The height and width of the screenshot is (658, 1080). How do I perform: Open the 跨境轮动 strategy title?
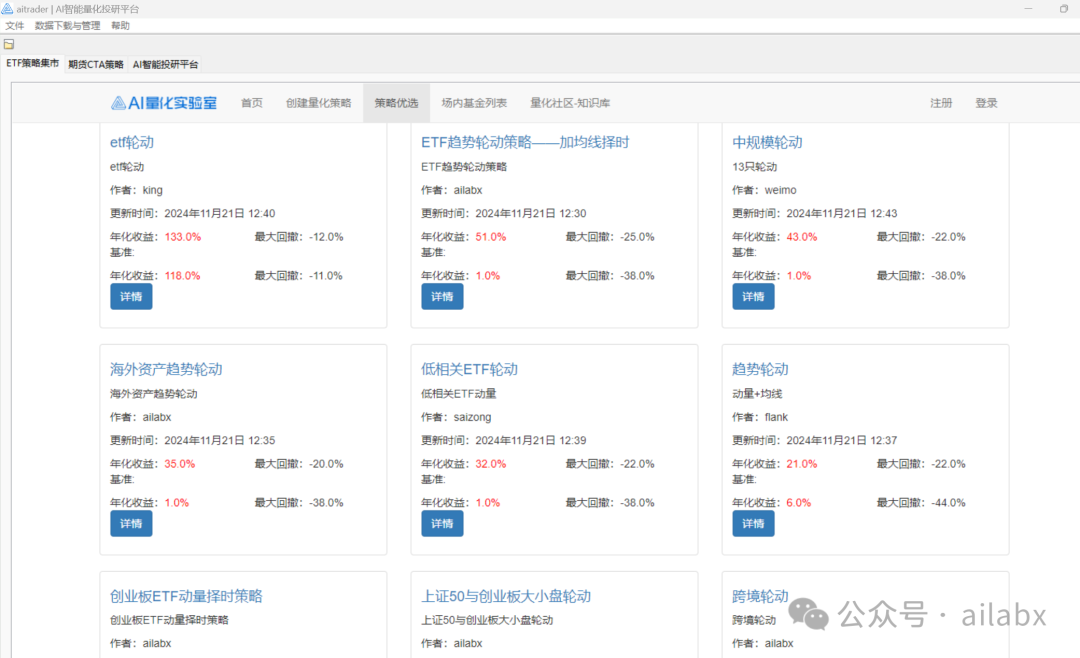760,596
